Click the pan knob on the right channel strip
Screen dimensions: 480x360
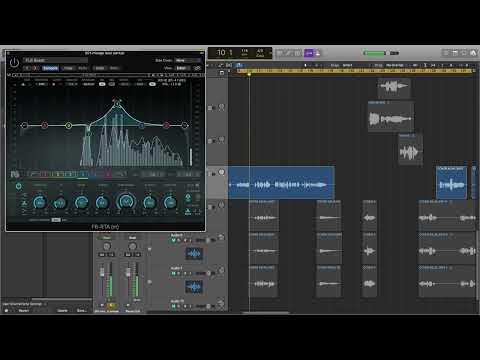pos(132,246)
